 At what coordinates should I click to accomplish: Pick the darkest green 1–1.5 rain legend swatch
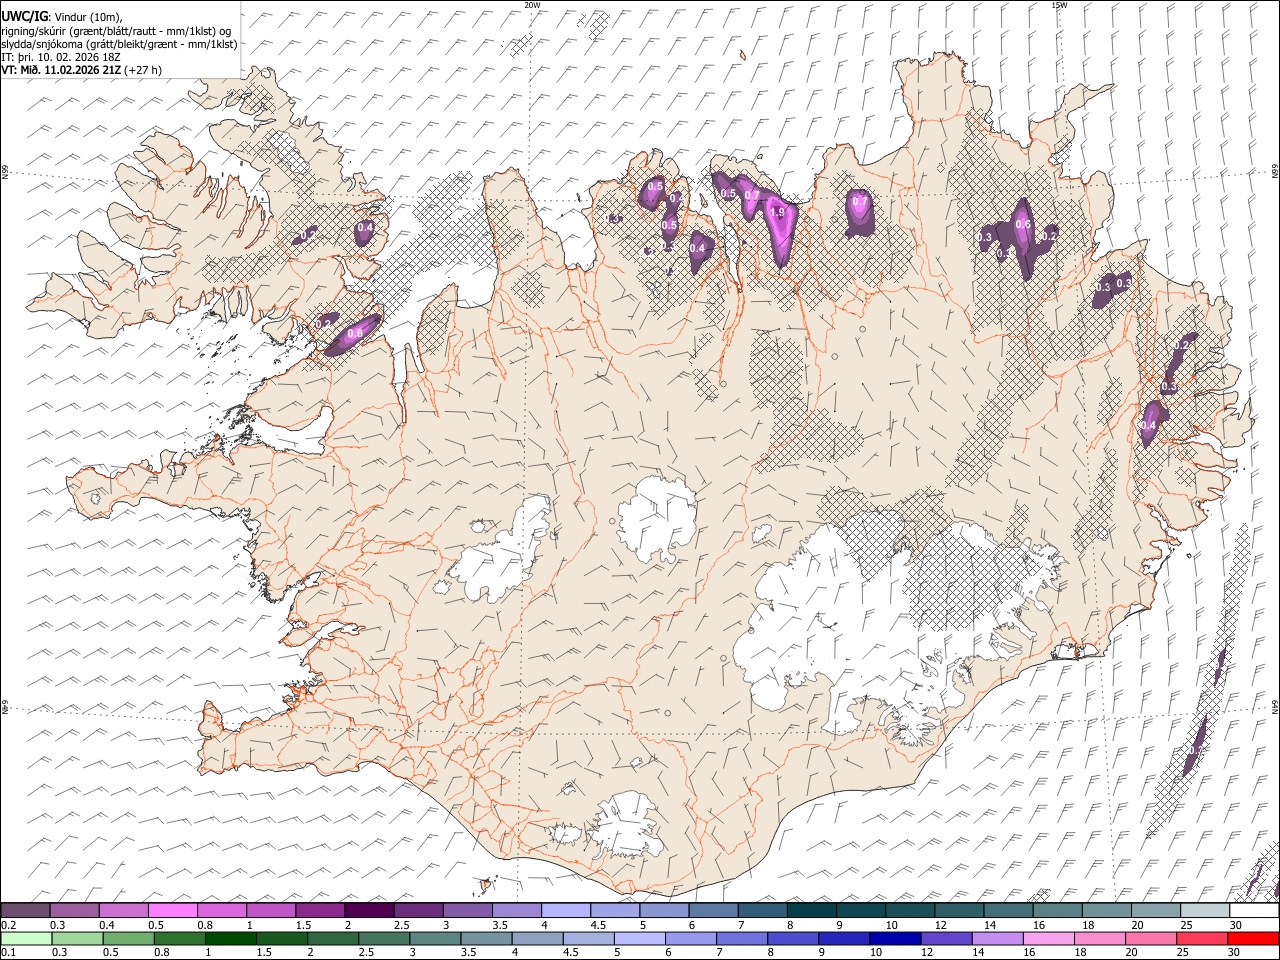tap(230, 938)
